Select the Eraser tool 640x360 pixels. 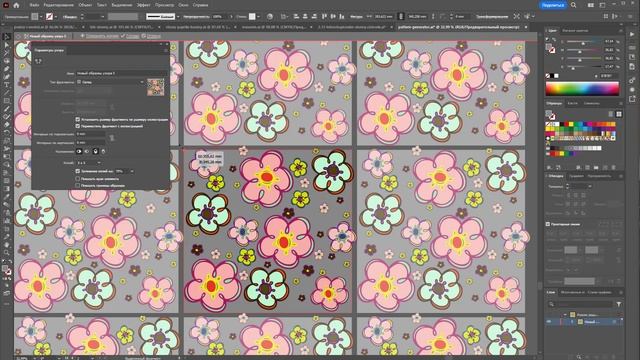pyautogui.click(x=7, y=124)
